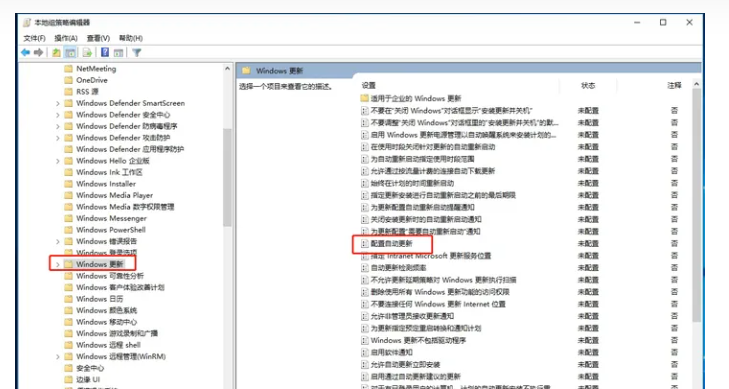The height and width of the screenshot is (389, 729).
Task: Click settings list scrollbar up arrow
Action: point(696,84)
